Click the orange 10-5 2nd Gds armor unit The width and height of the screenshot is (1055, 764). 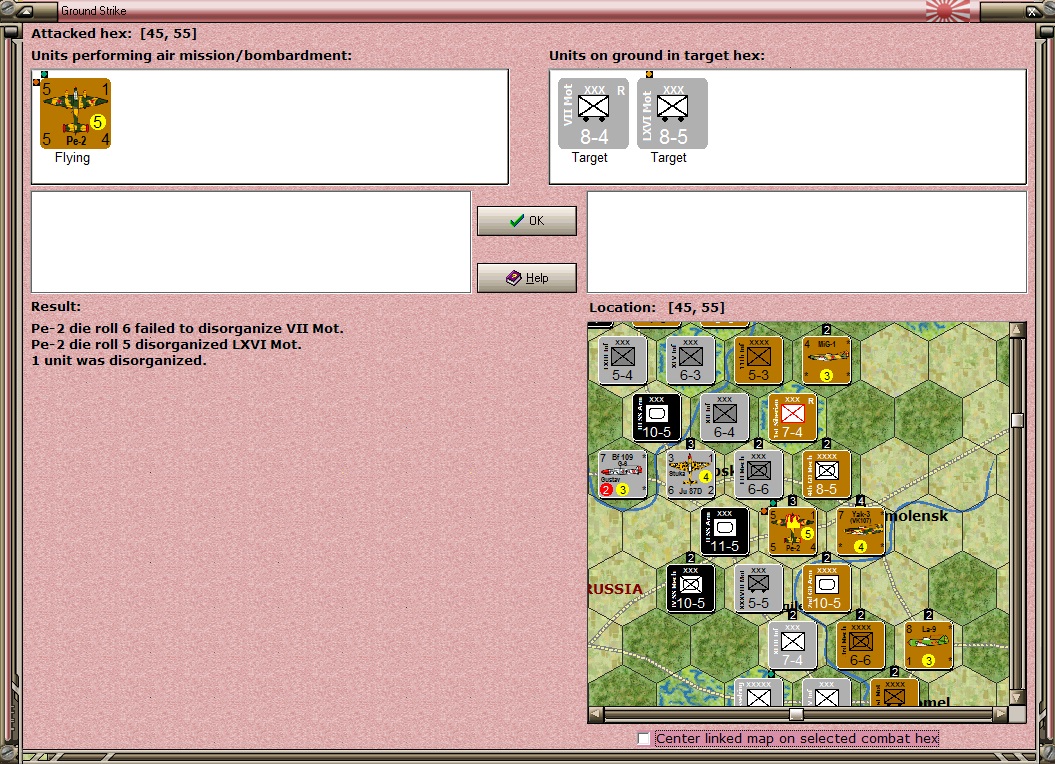(x=826, y=588)
